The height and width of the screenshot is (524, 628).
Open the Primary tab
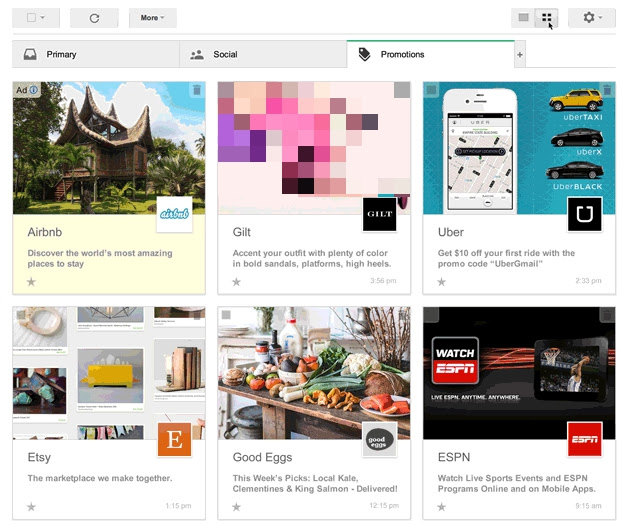tap(96, 54)
